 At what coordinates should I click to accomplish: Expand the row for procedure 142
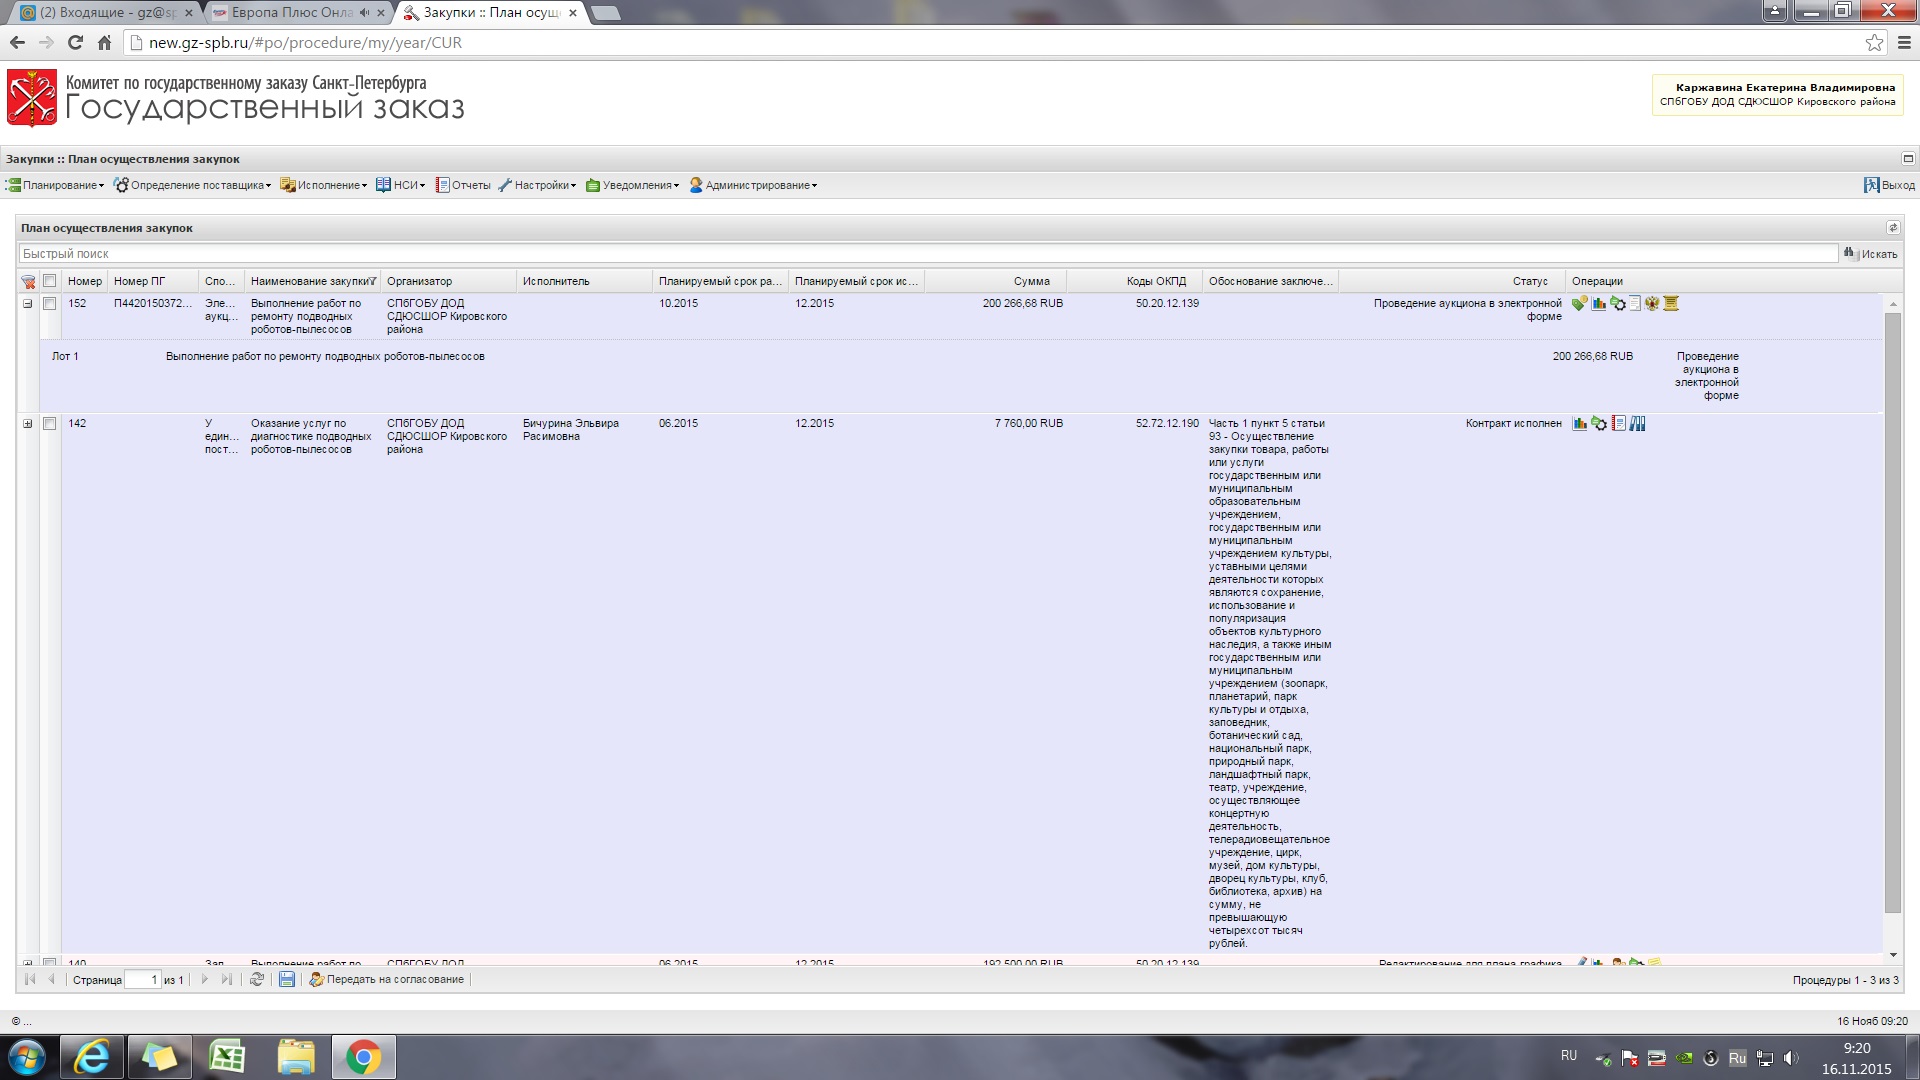(x=28, y=424)
